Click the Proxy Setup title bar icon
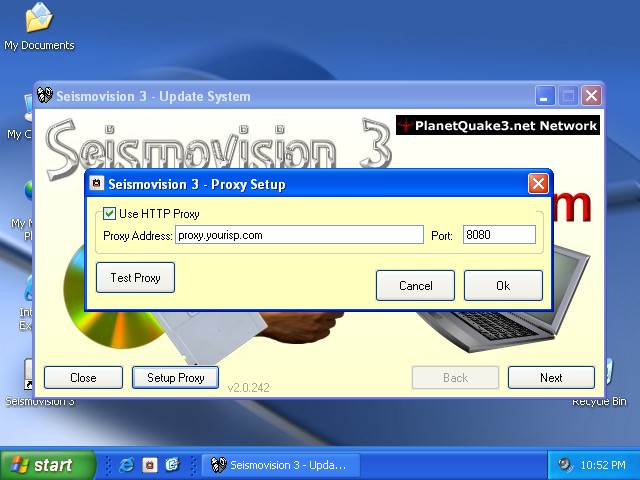 pos(97,184)
